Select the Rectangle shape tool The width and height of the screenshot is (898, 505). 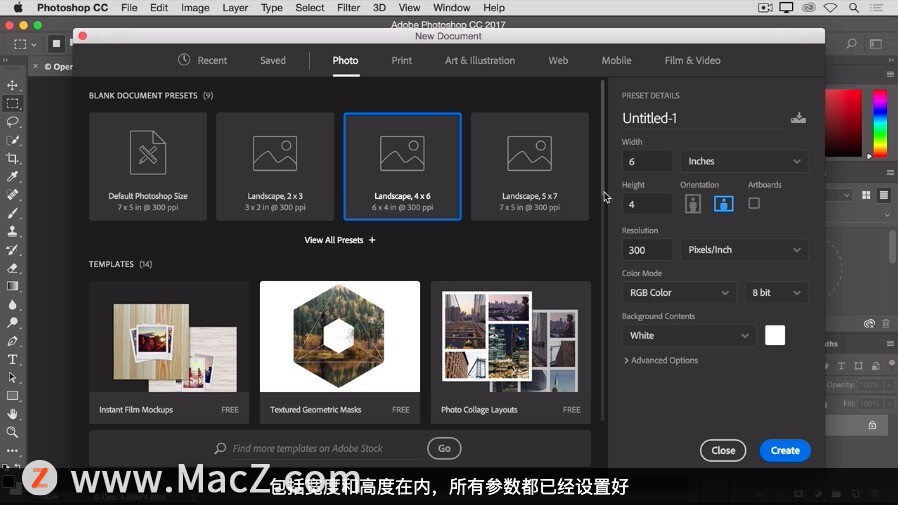tap(12, 396)
